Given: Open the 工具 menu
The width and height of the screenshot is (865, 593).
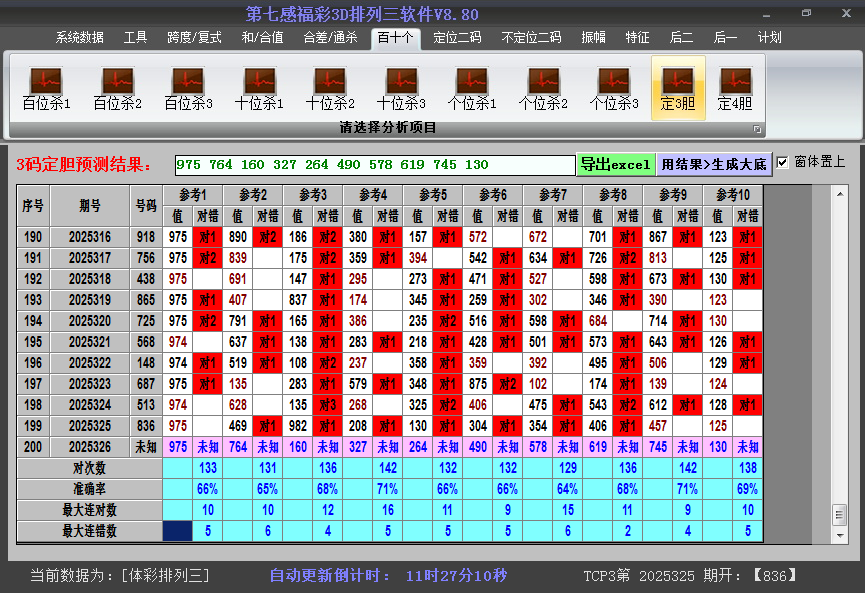Looking at the screenshot, I should tap(136, 37).
